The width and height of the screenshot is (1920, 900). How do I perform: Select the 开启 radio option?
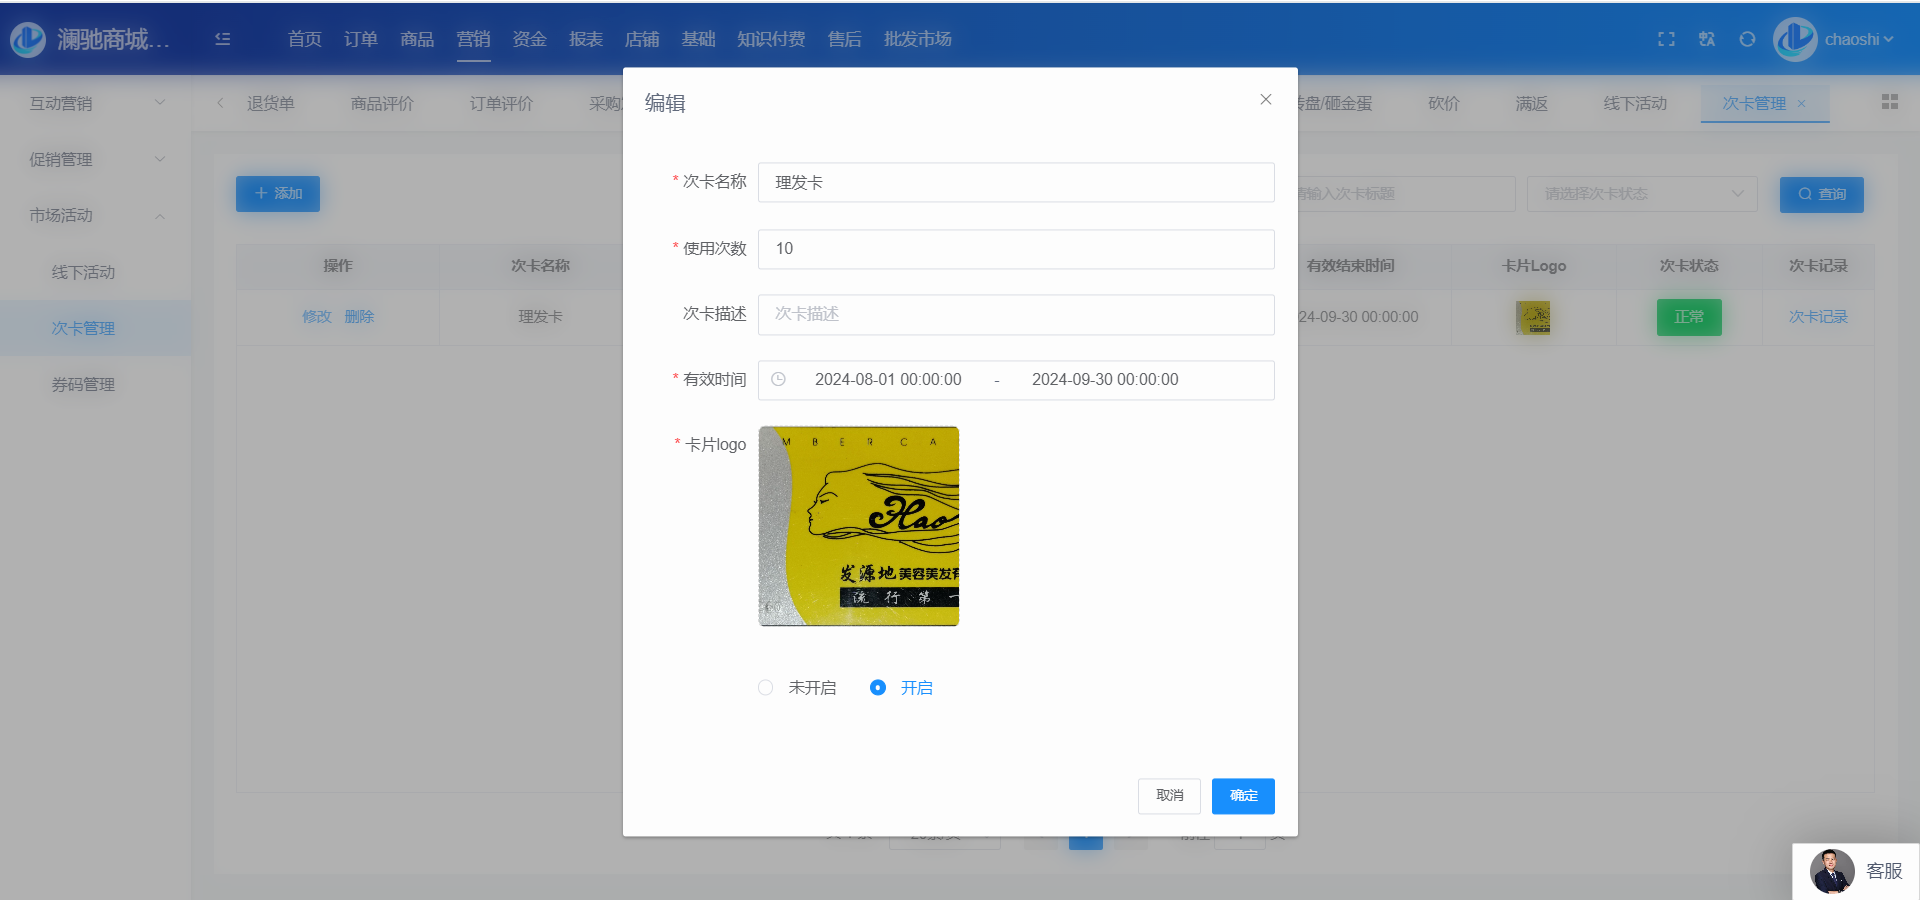point(878,688)
